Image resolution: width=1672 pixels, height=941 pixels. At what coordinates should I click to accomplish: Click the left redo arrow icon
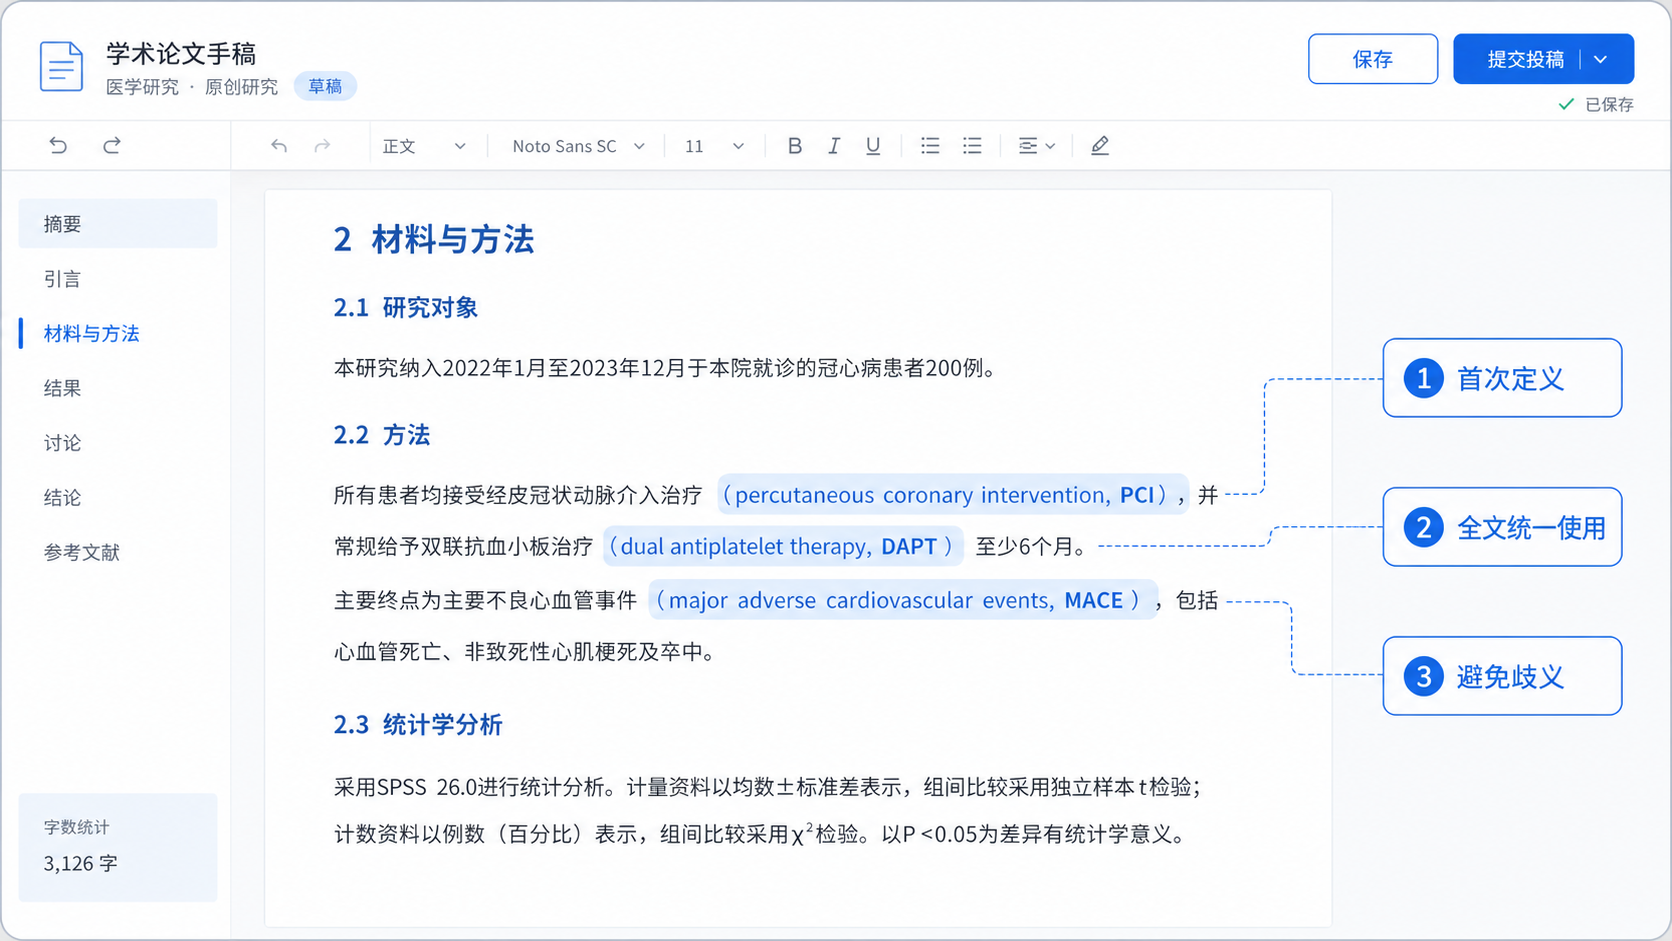tap(112, 146)
